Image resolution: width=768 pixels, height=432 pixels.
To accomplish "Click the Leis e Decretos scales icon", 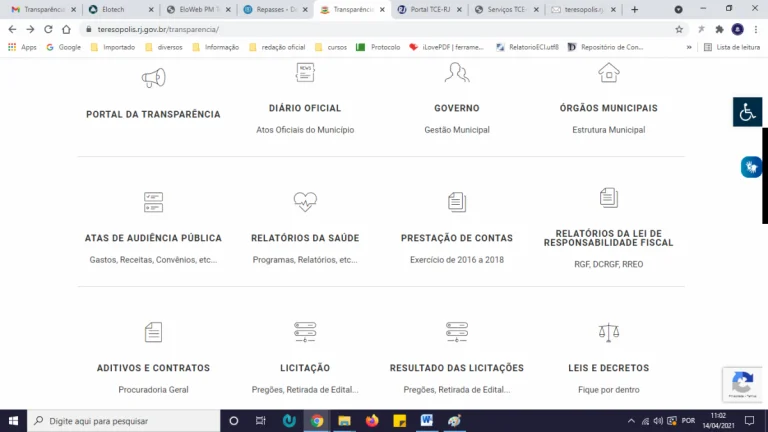I will [x=608, y=332].
